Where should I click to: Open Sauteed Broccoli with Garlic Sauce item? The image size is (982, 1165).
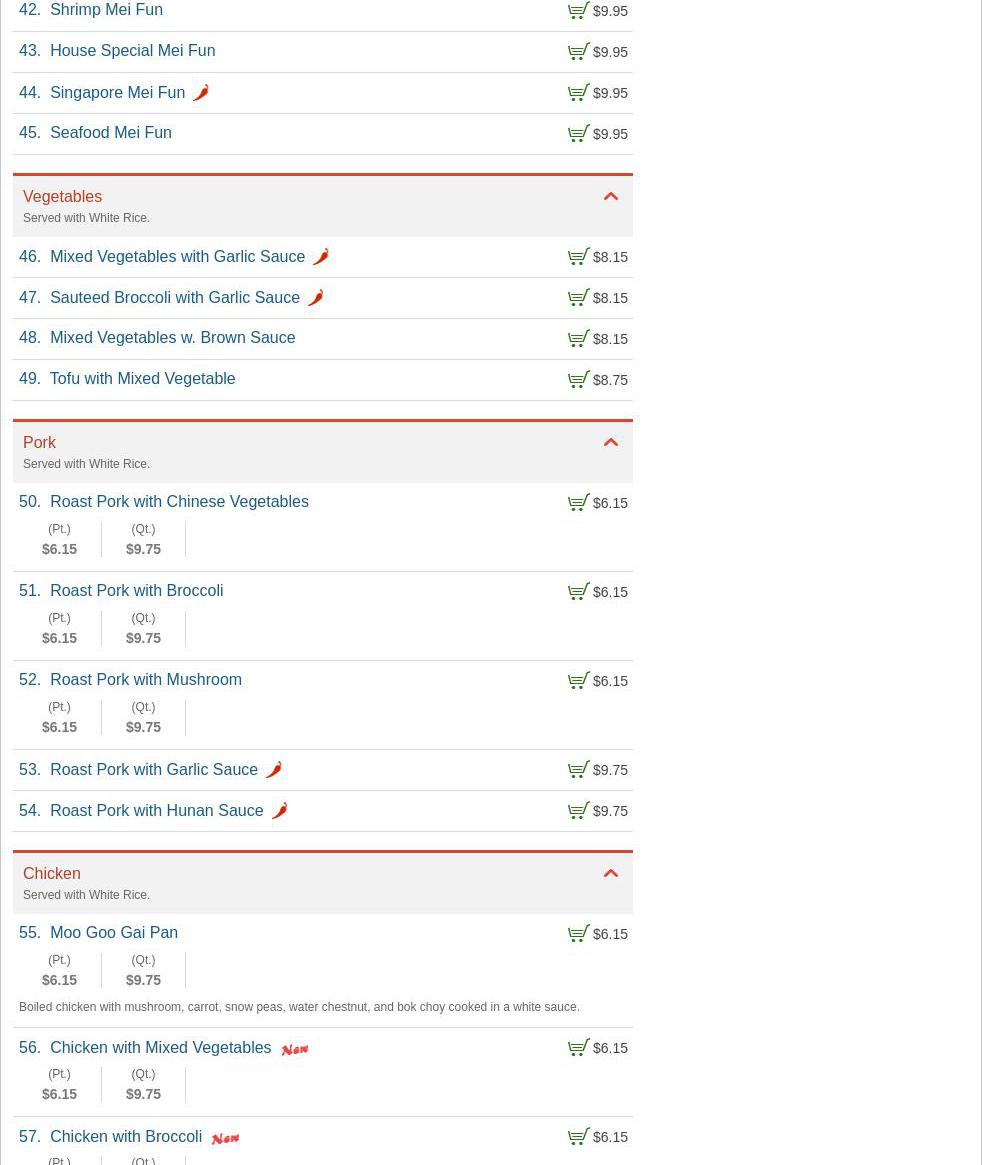tap(175, 297)
